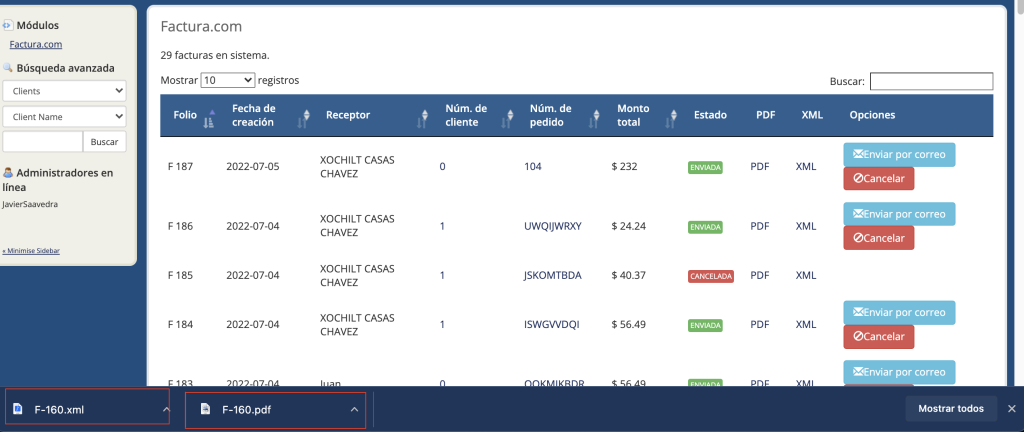This screenshot has height=432, width=1024.
Task: Send invoice F 186 by email
Action: 899,214
